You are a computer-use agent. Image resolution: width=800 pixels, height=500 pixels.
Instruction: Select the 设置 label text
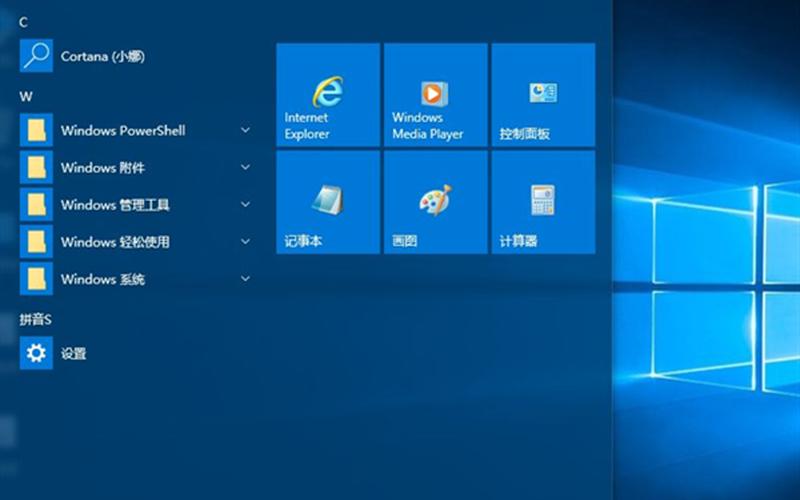coord(73,354)
